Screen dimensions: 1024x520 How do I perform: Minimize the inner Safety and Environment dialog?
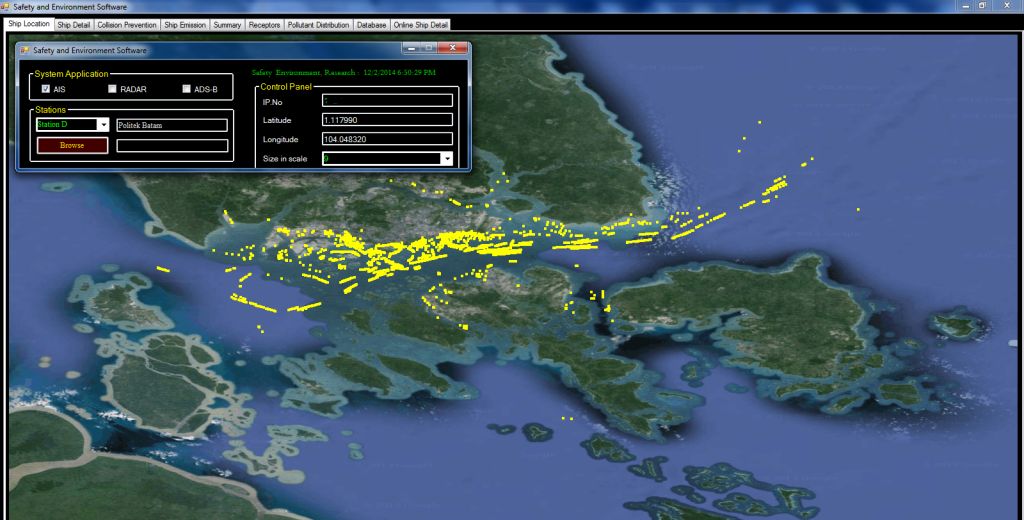[410, 48]
